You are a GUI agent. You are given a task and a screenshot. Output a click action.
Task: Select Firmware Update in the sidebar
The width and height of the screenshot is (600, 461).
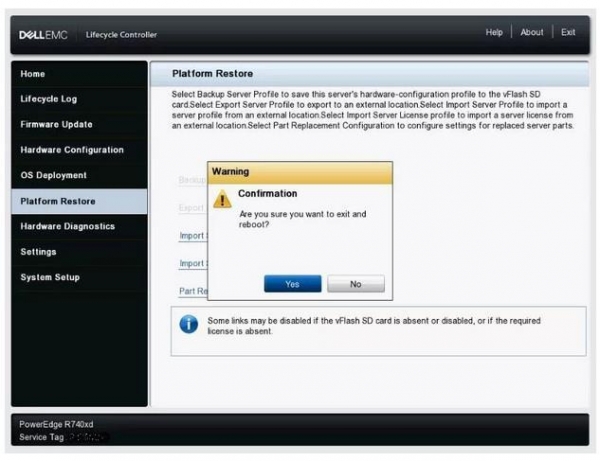coord(79,124)
